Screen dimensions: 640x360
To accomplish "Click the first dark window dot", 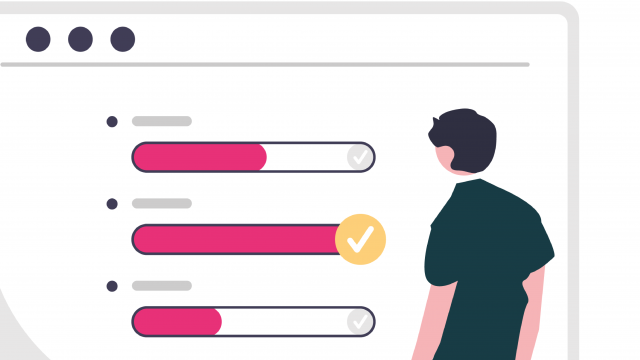I will (38, 39).
